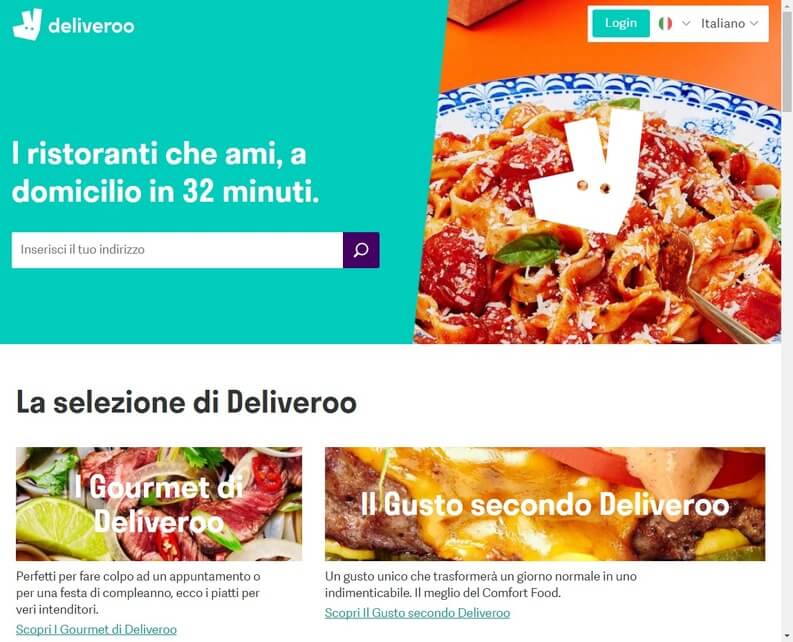Click the 'I ristoranti che ami' headline text
Image resolution: width=793 pixels, height=642 pixels.
(x=165, y=173)
